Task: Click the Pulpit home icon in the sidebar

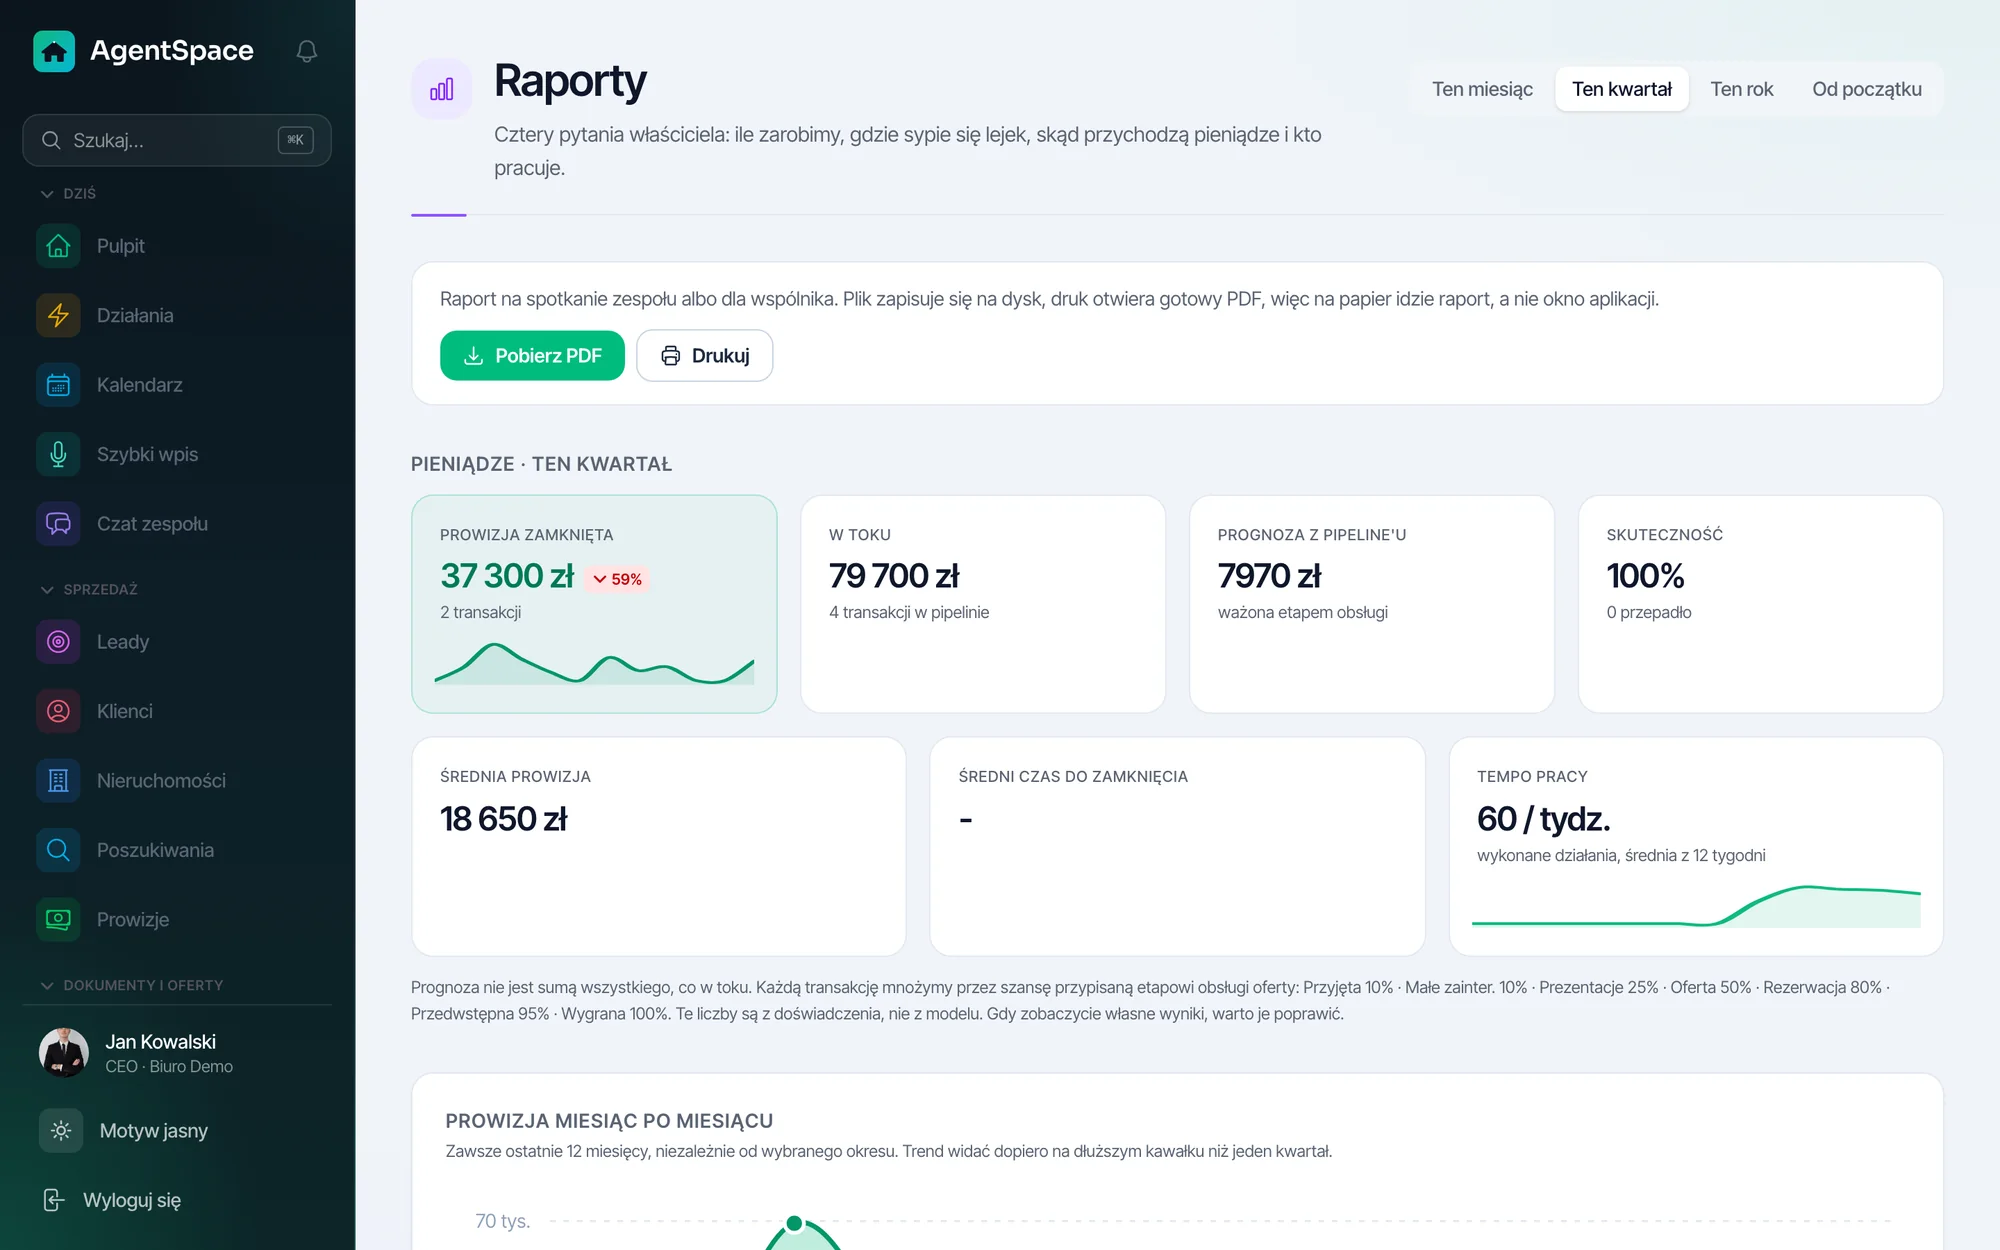Action: [x=58, y=246]
